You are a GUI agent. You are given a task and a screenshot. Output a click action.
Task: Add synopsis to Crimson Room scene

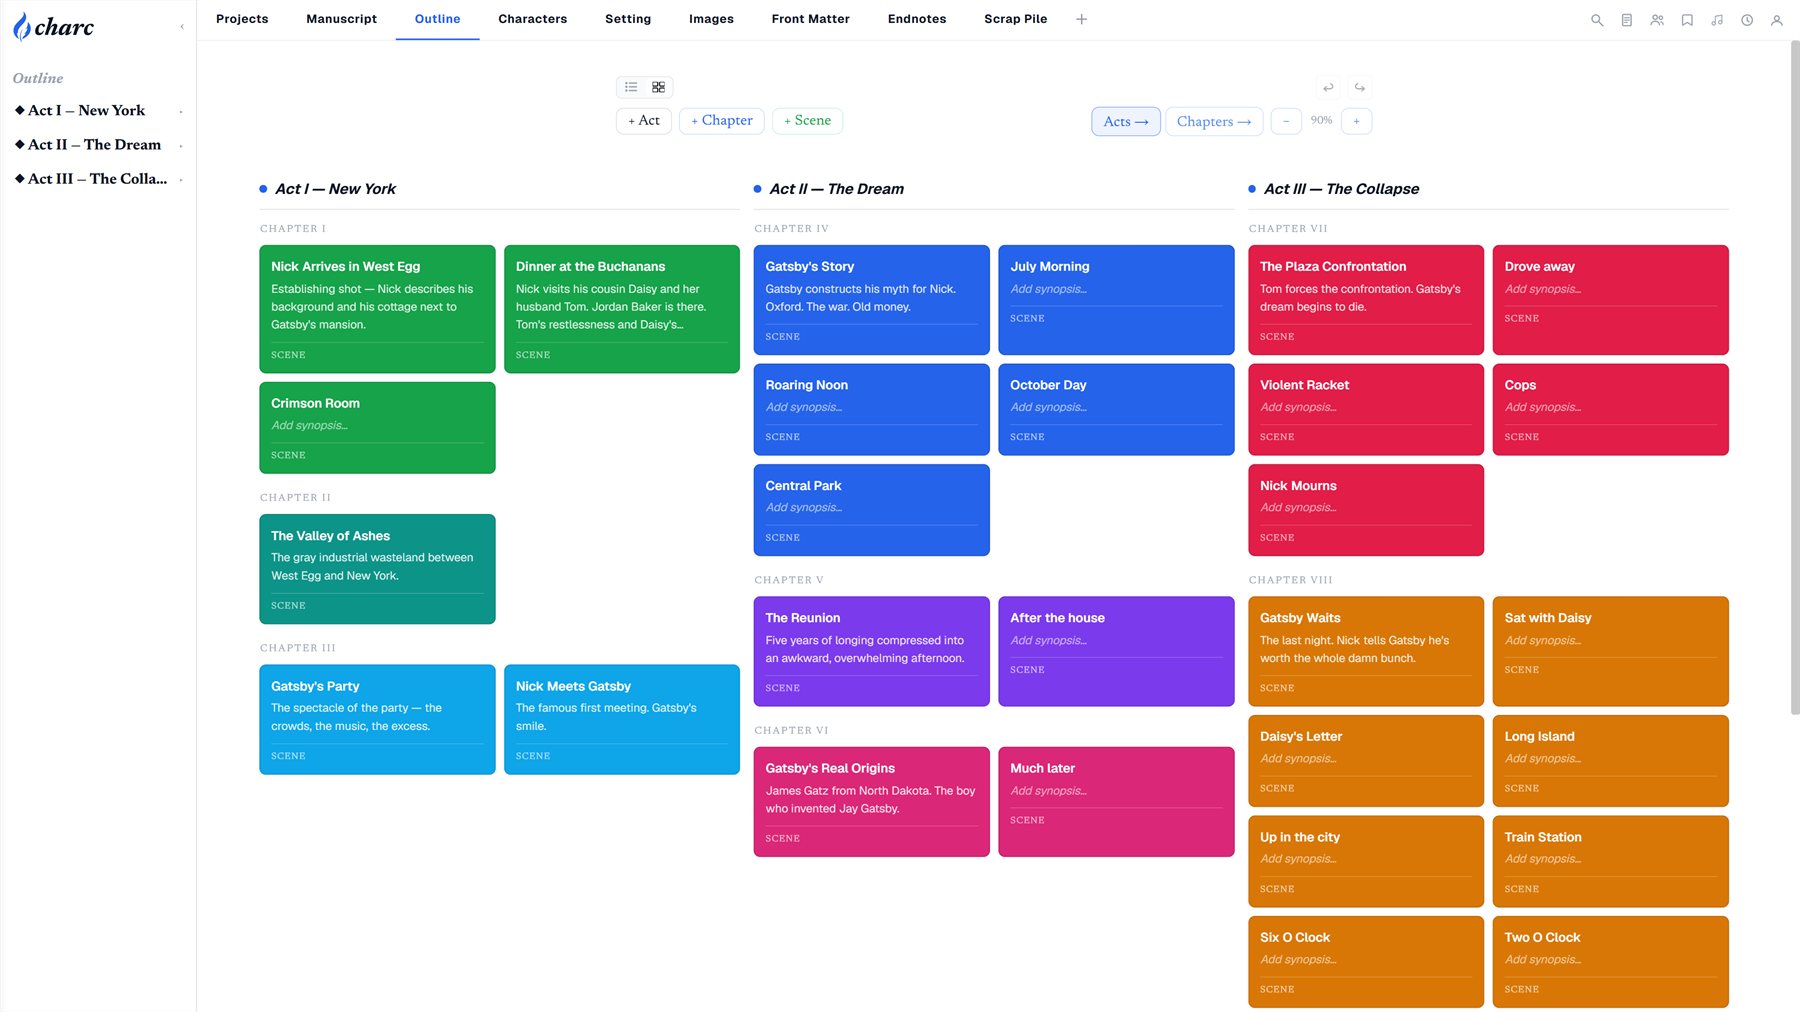310,426
